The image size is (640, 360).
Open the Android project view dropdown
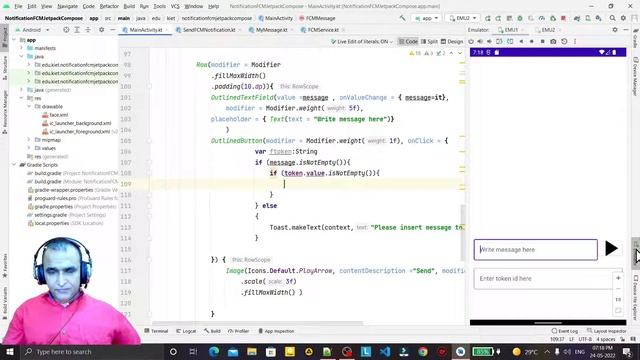pos(32,30)
